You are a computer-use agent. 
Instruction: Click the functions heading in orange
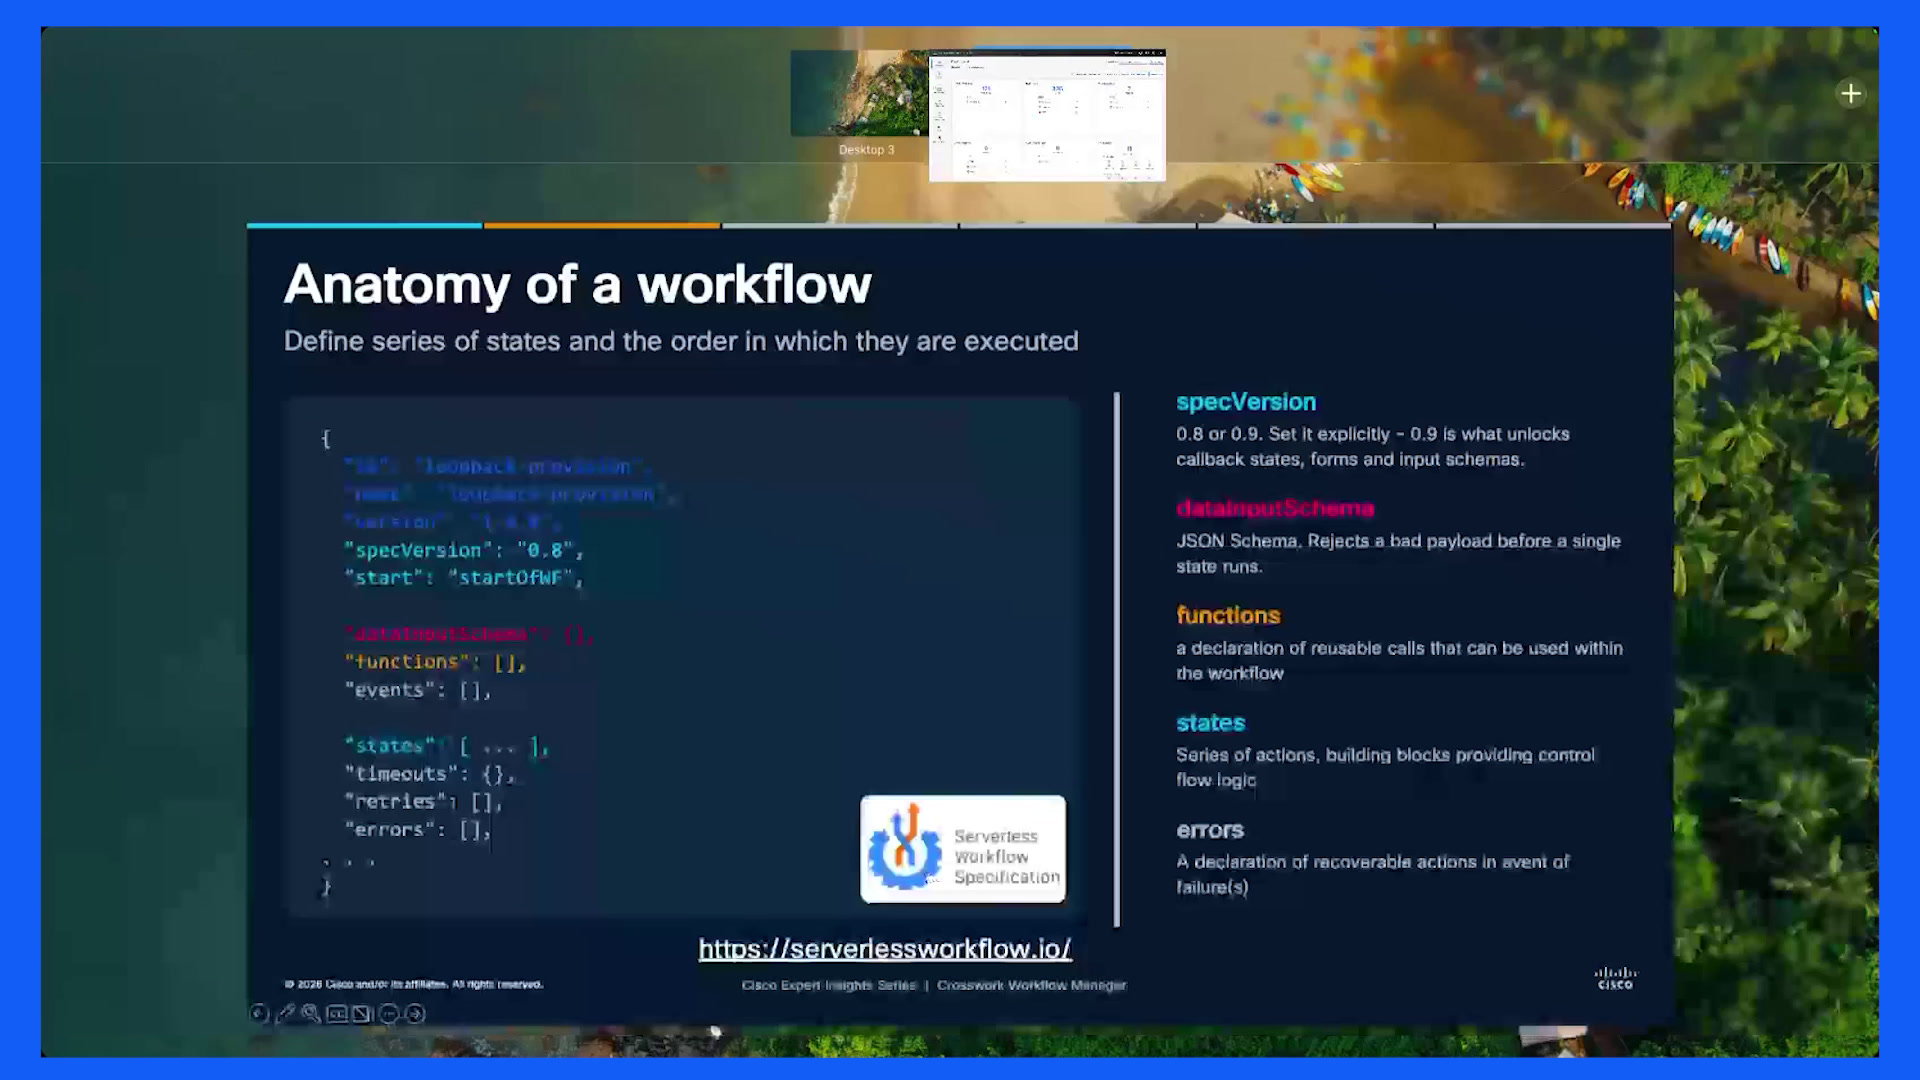(1228, 615)
